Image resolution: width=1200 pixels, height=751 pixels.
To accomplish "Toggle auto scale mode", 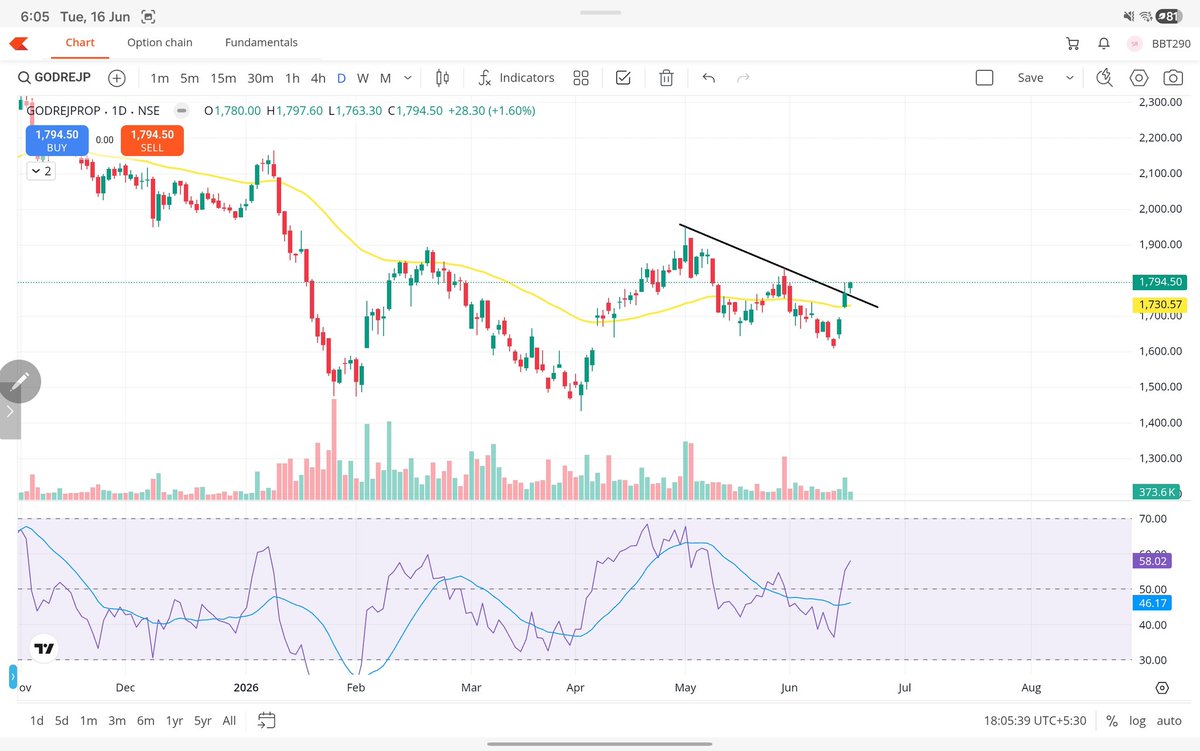I will (1169, 720).
